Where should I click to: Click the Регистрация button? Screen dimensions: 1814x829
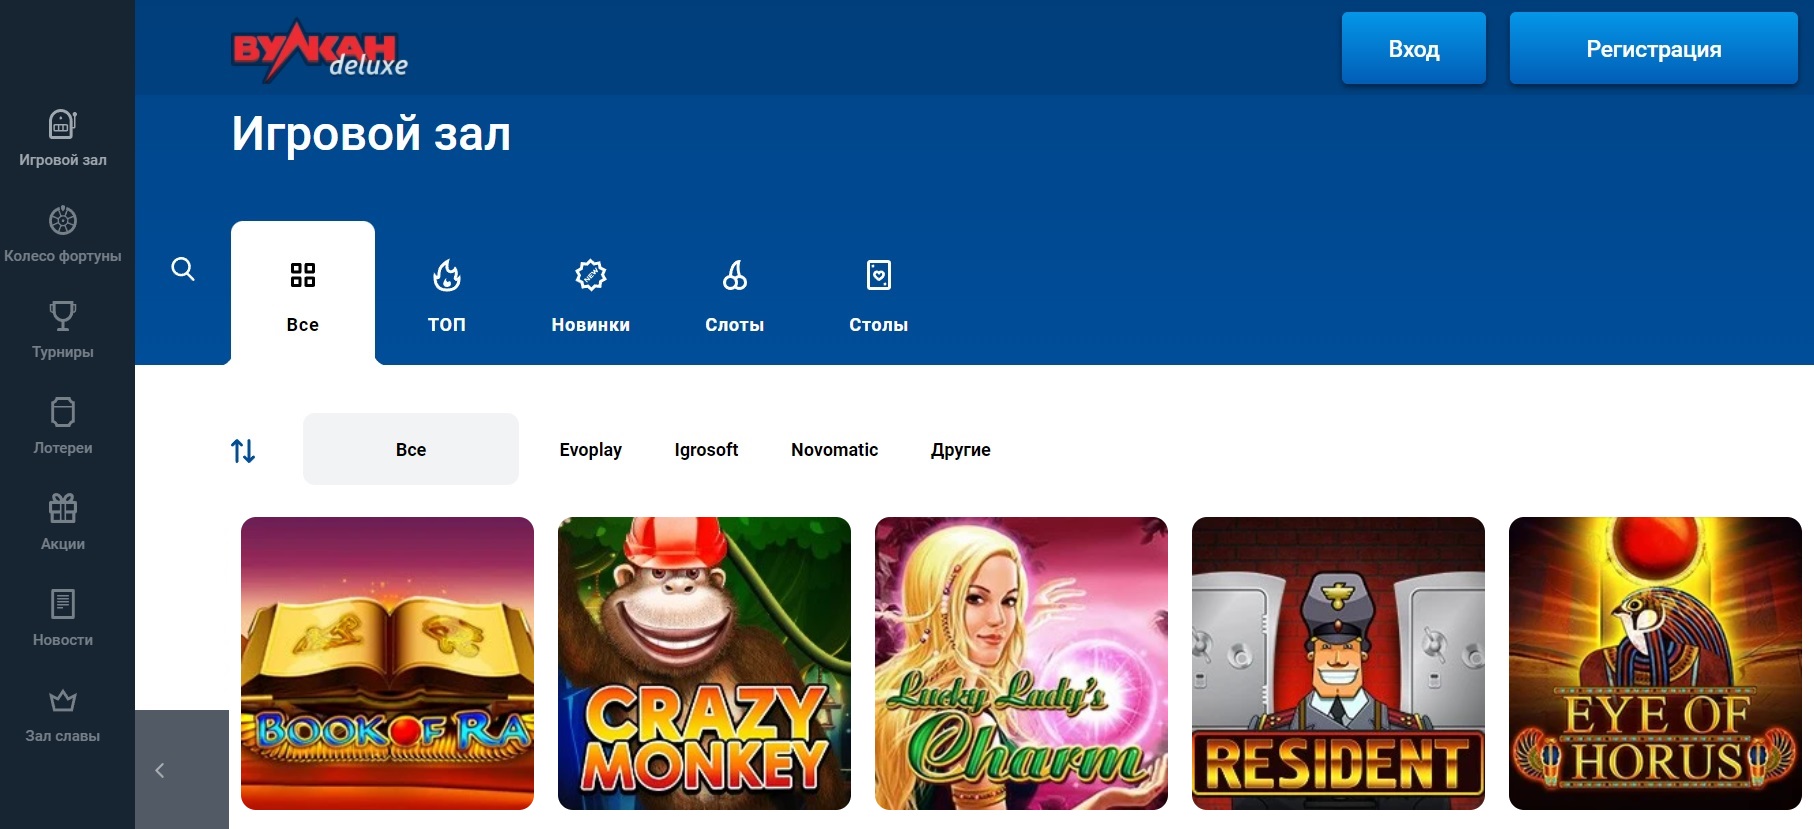point(1654,48)
